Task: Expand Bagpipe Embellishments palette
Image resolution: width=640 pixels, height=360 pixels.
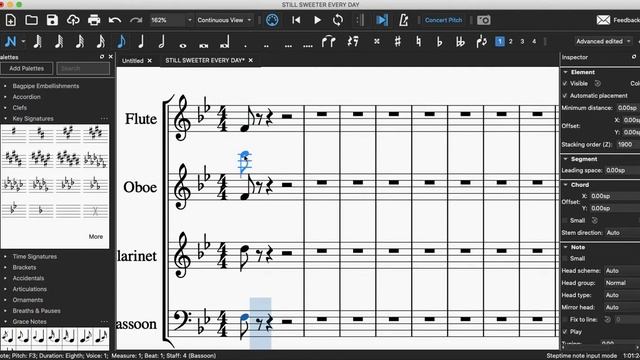Action: tap(46, 86)
